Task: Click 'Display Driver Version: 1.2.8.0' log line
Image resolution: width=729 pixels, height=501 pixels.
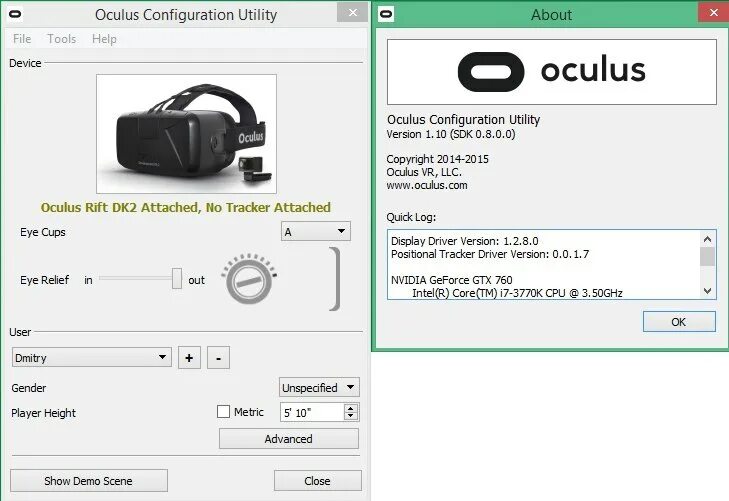Action: click(x=464, y=241)
